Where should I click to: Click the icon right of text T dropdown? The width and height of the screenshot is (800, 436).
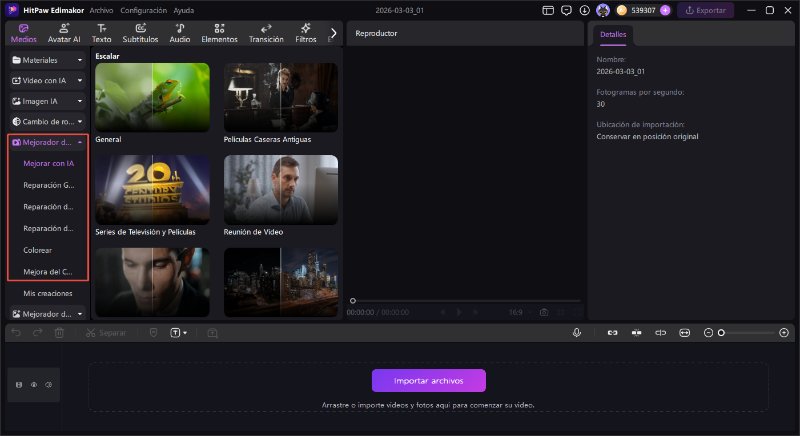[213, 332]
